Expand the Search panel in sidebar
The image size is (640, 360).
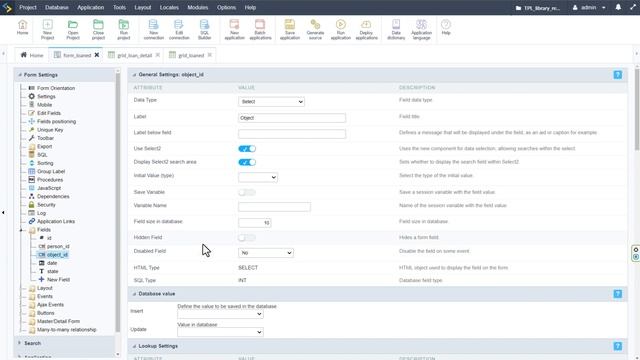32,343
